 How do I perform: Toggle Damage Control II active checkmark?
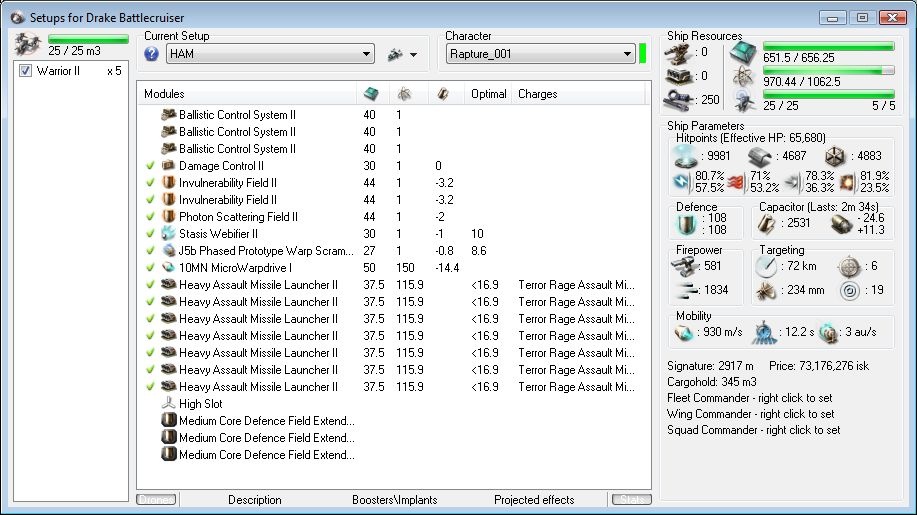click(150, 165)
